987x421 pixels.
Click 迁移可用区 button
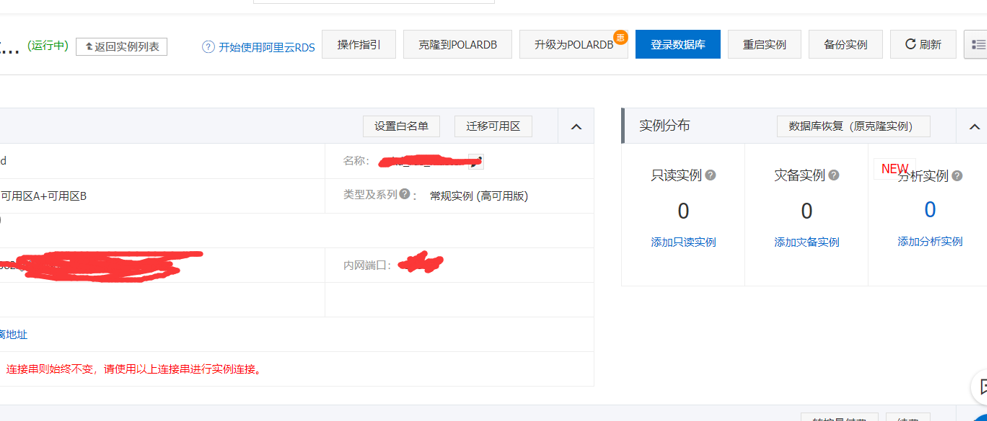point(493,126)
